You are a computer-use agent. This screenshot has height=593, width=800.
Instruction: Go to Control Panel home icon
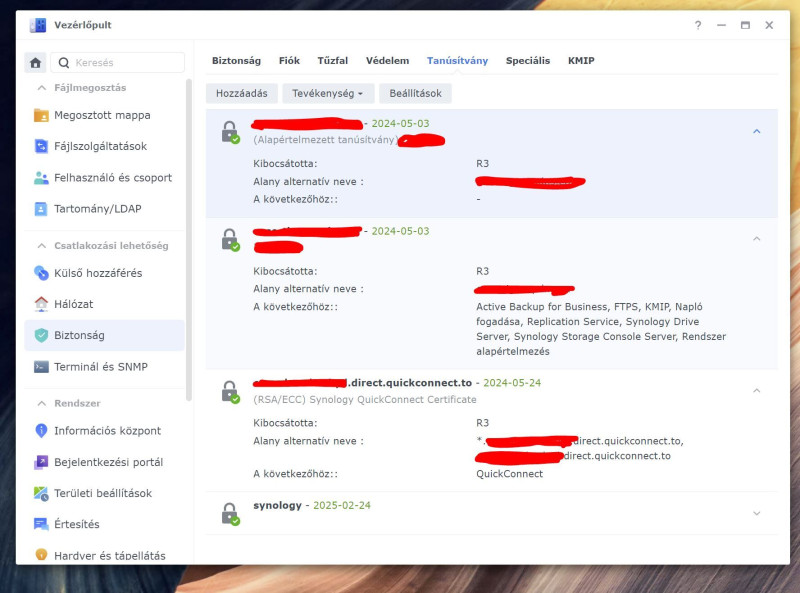pyautogui.click(x=35, y=63)
